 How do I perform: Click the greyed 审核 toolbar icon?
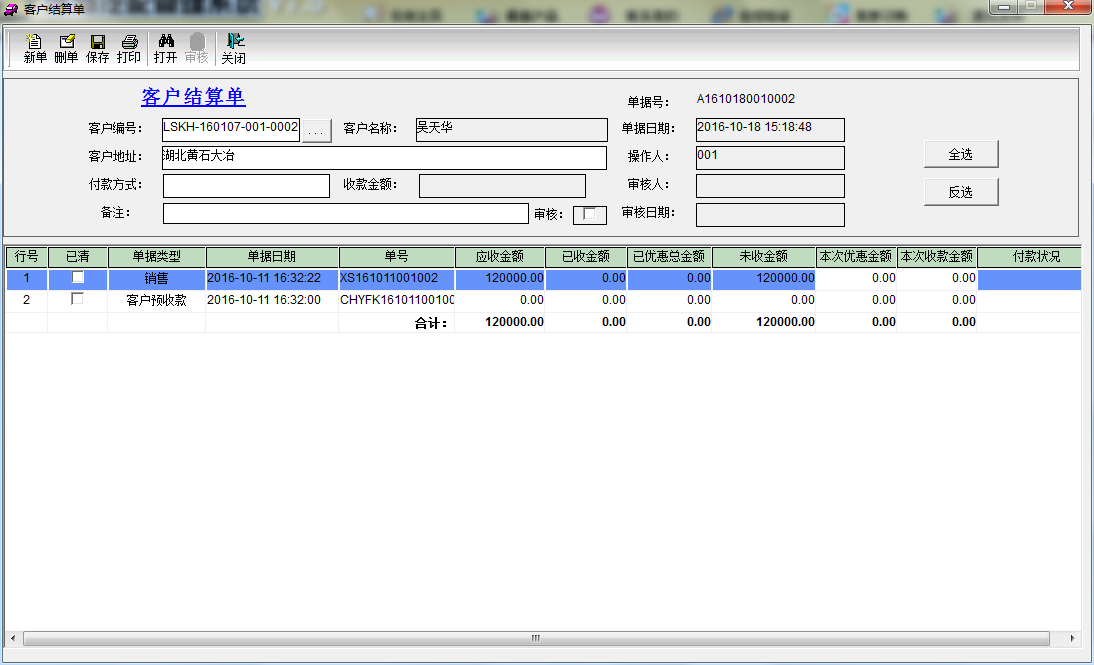197,49
